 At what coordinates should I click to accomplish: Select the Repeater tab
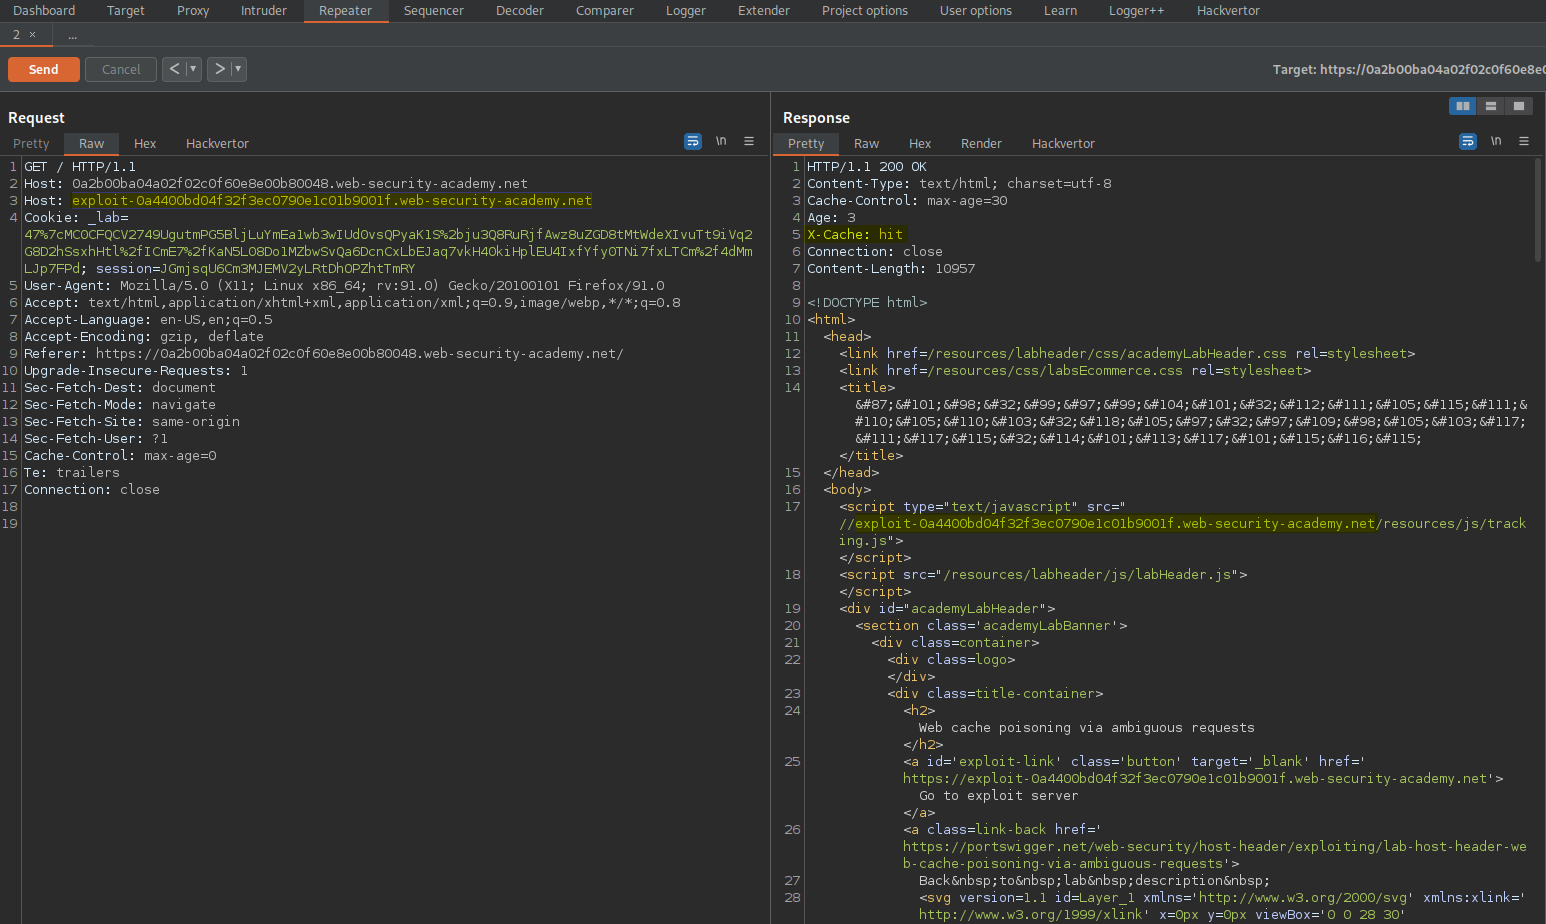point(345,10)
